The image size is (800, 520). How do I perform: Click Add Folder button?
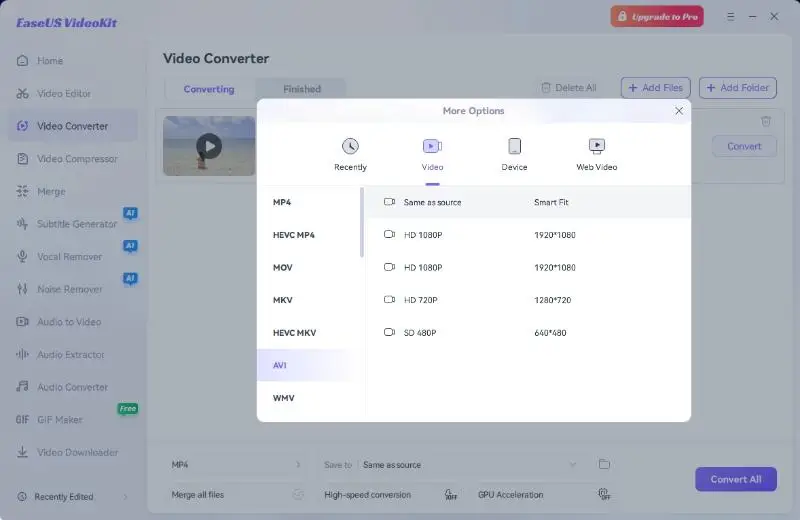click(x=738, y=88)
